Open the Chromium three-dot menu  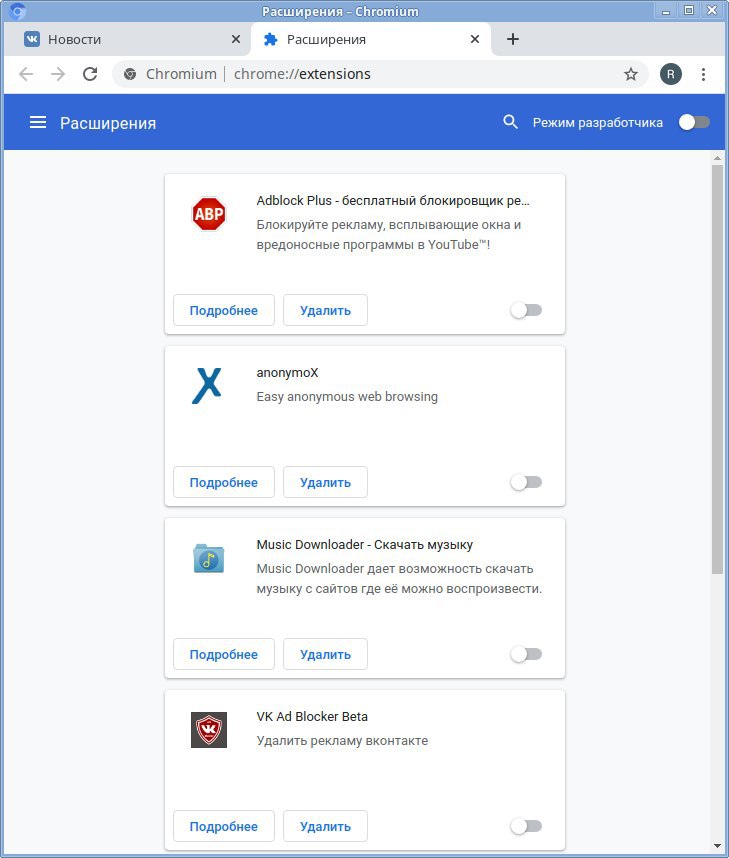coord(703,74)
